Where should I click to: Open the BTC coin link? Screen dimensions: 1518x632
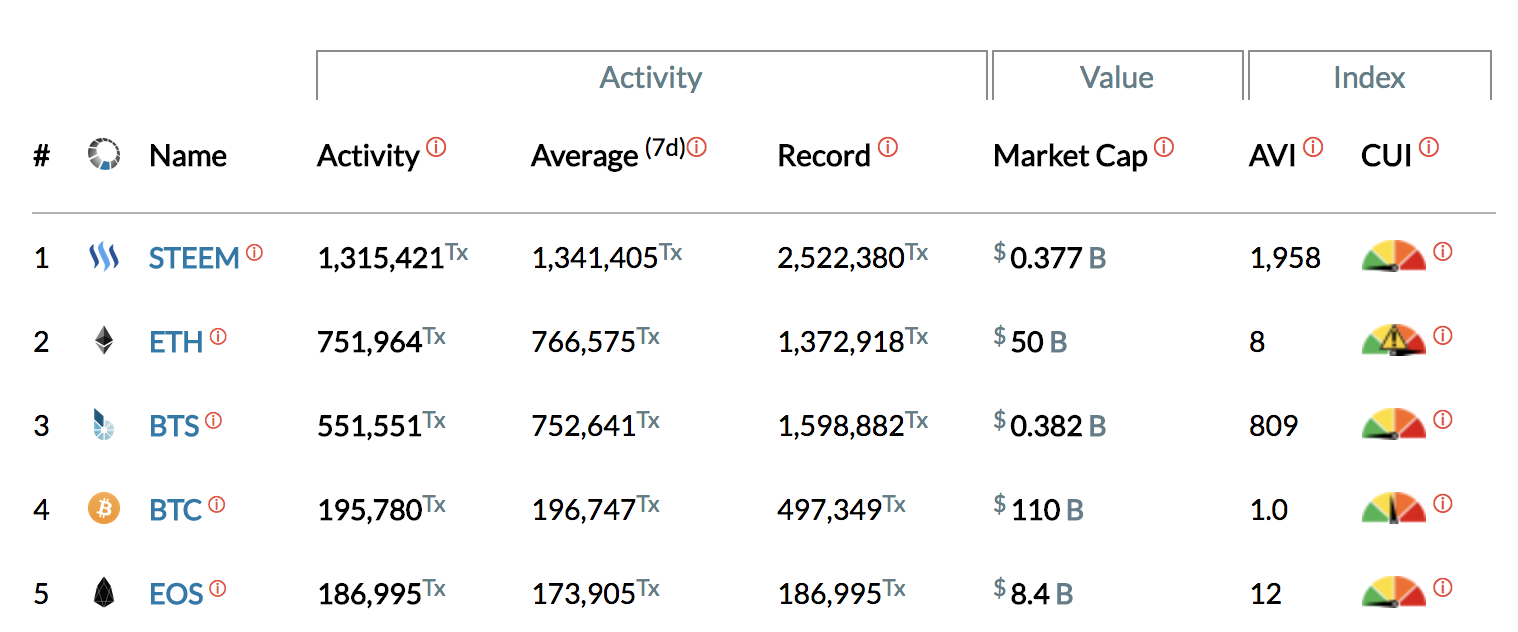(x=176, y=511)
